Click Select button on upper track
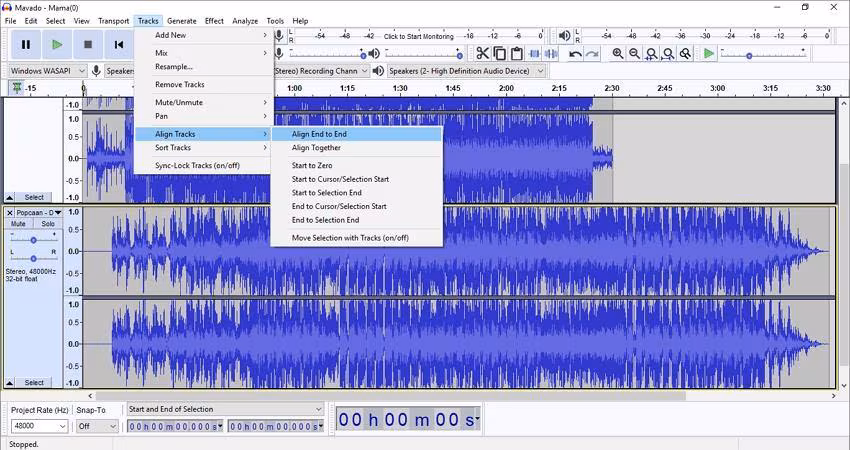 click(34, 197)
